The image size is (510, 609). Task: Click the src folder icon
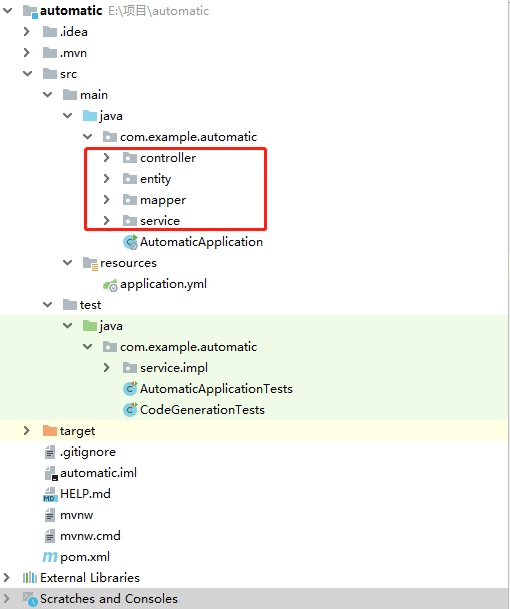(x=50, y=73)
